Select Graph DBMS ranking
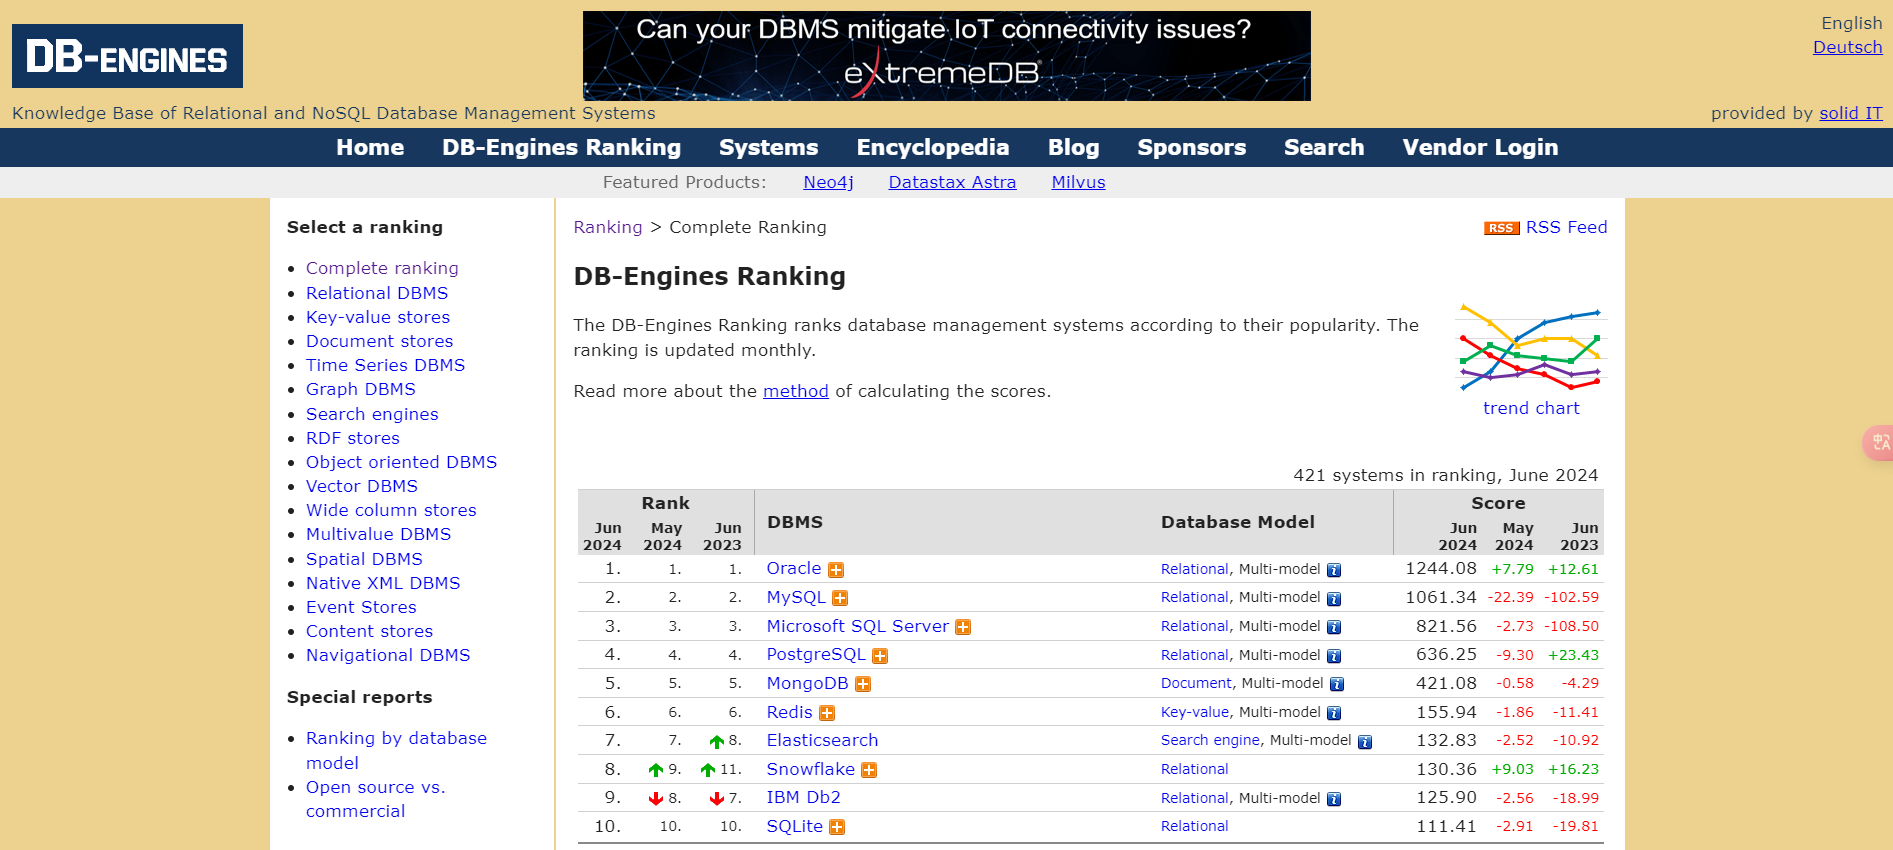Viewport: 1893px width, 850px height. 360,389
